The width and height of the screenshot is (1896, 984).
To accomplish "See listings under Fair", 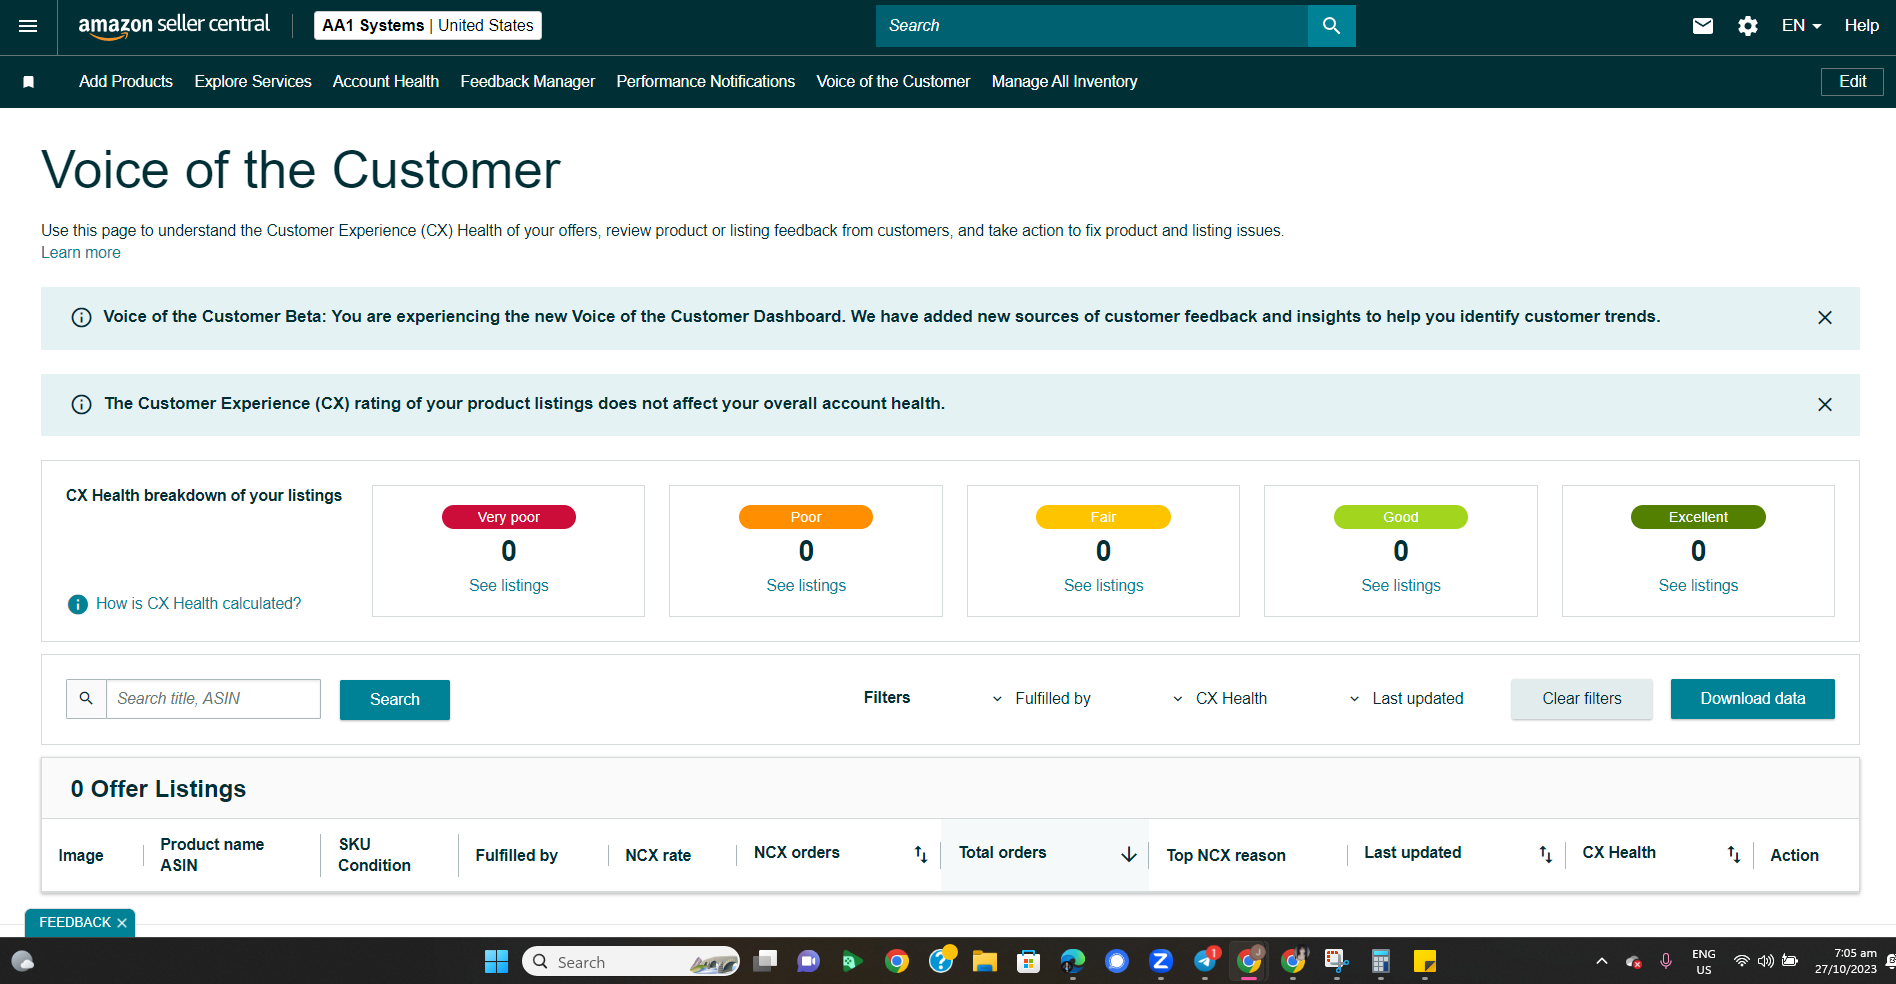I will (x=1104, y=586).
